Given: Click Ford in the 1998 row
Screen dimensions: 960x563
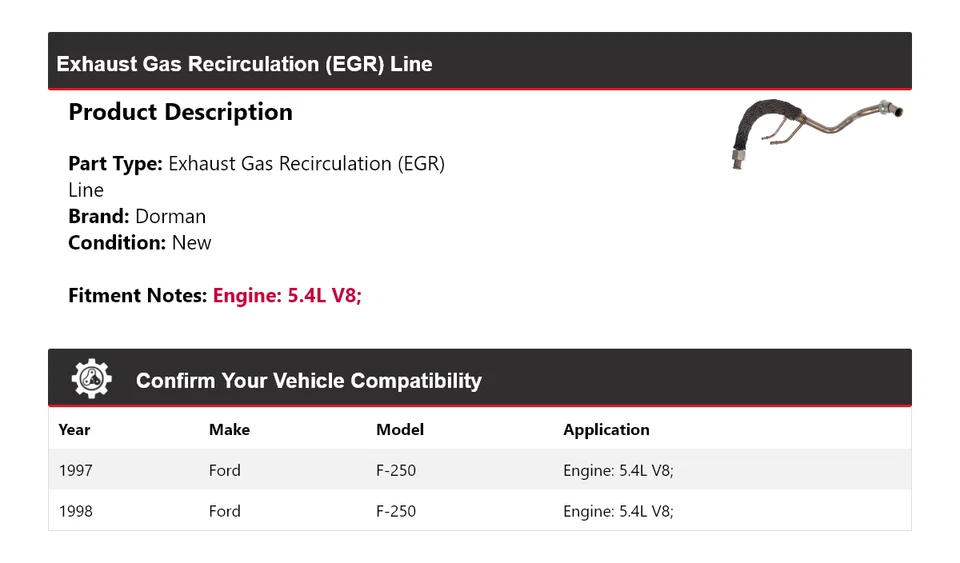Looking at the screenshot, I should coord(225,511).
